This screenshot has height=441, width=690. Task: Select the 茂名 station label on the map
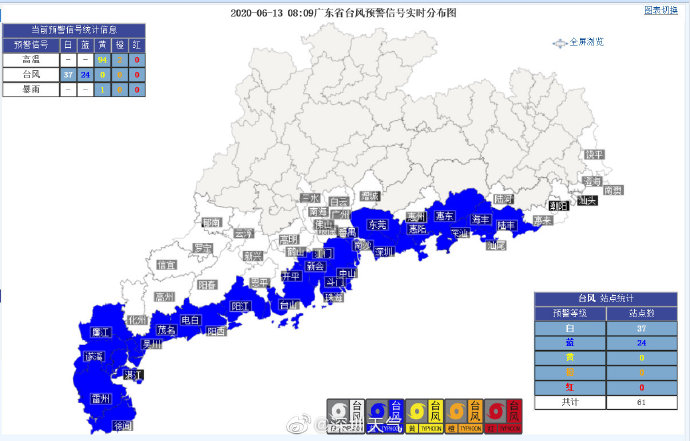(166, 329)
